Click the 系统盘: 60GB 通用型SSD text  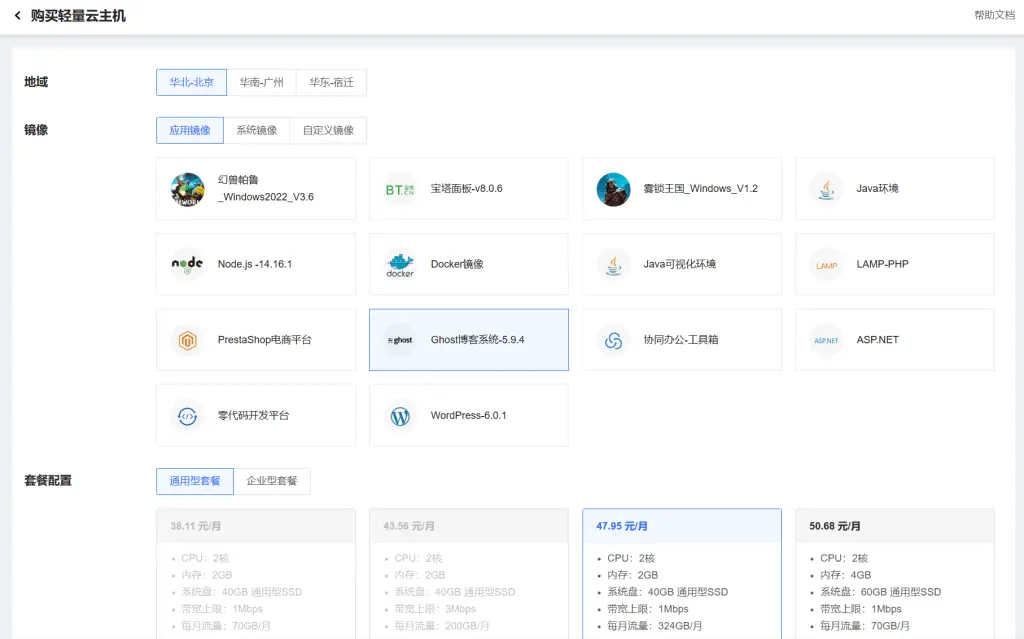point(880,592)
